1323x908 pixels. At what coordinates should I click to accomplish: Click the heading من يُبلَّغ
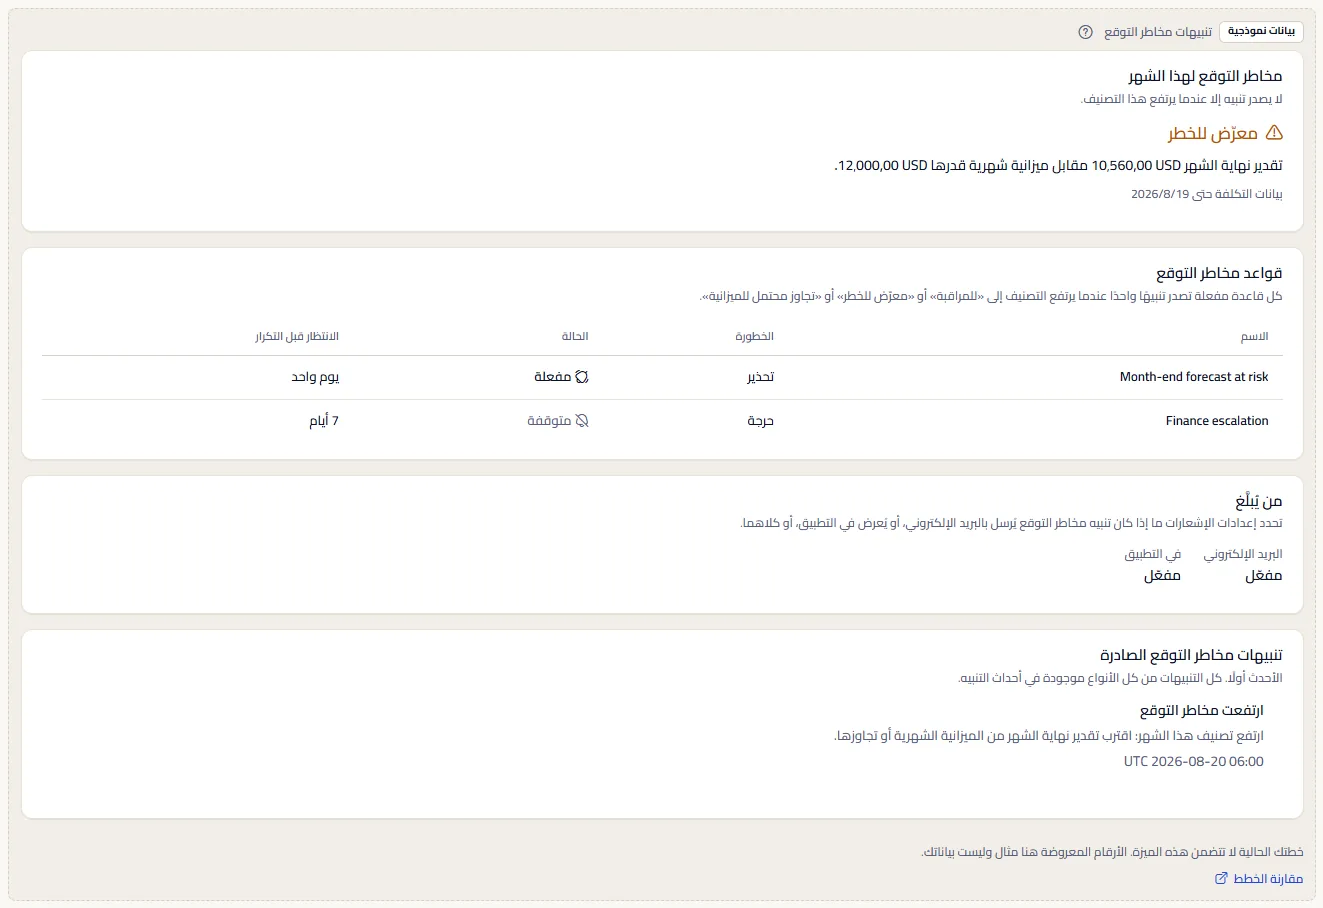pos(1258,500)
